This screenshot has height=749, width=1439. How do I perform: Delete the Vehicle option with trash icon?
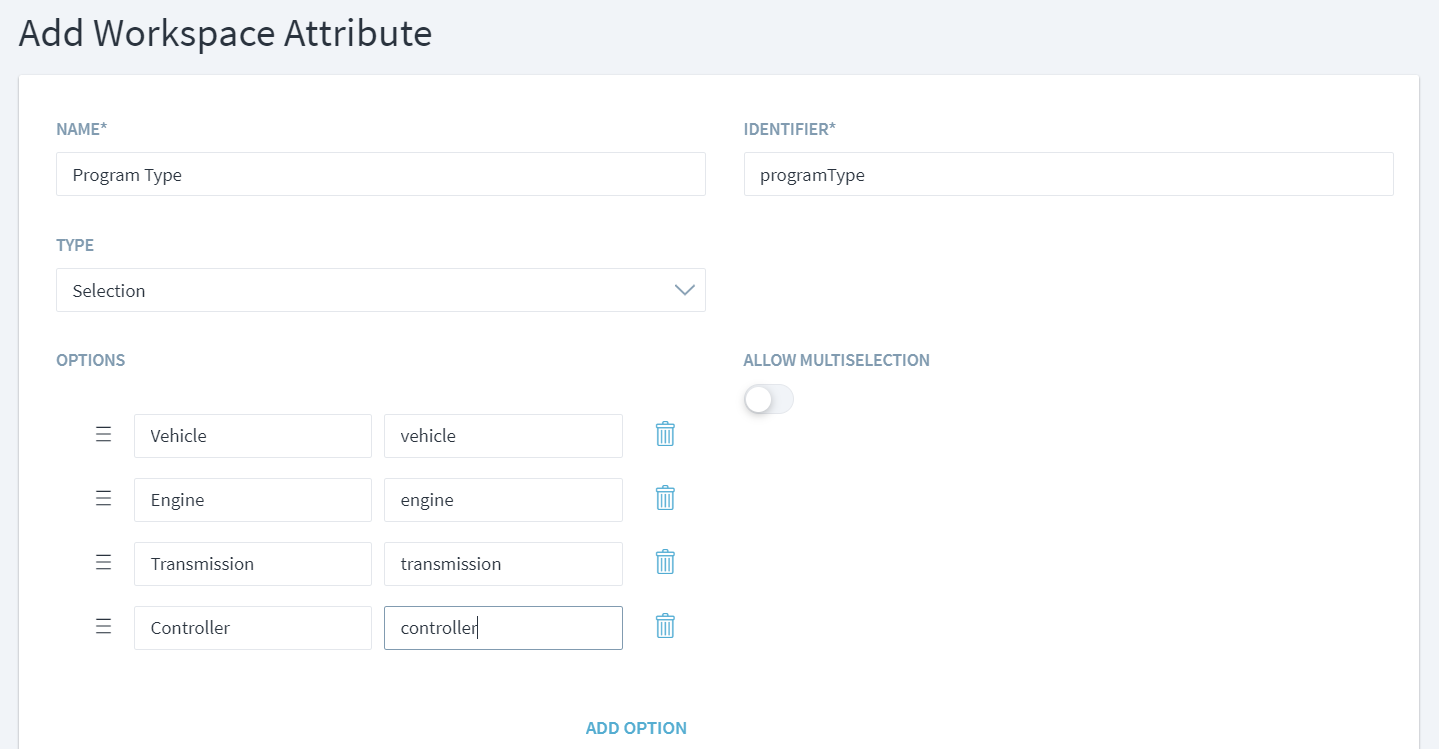[x=665, y=434]
